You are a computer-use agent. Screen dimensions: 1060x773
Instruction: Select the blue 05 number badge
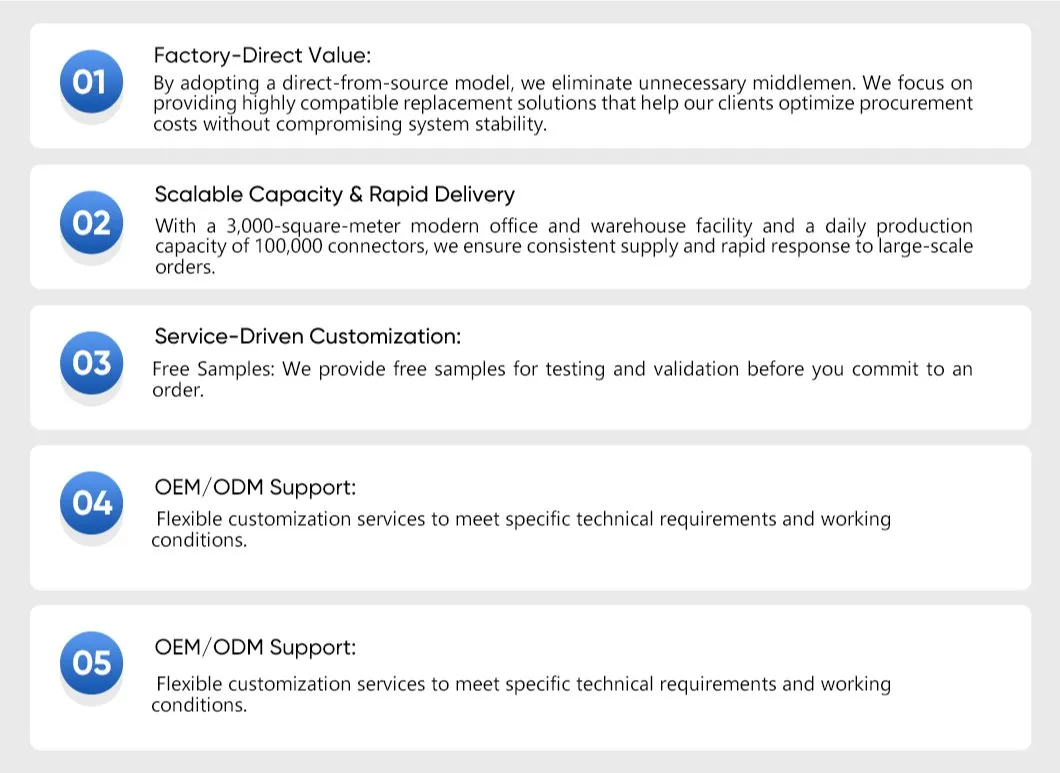91,662
